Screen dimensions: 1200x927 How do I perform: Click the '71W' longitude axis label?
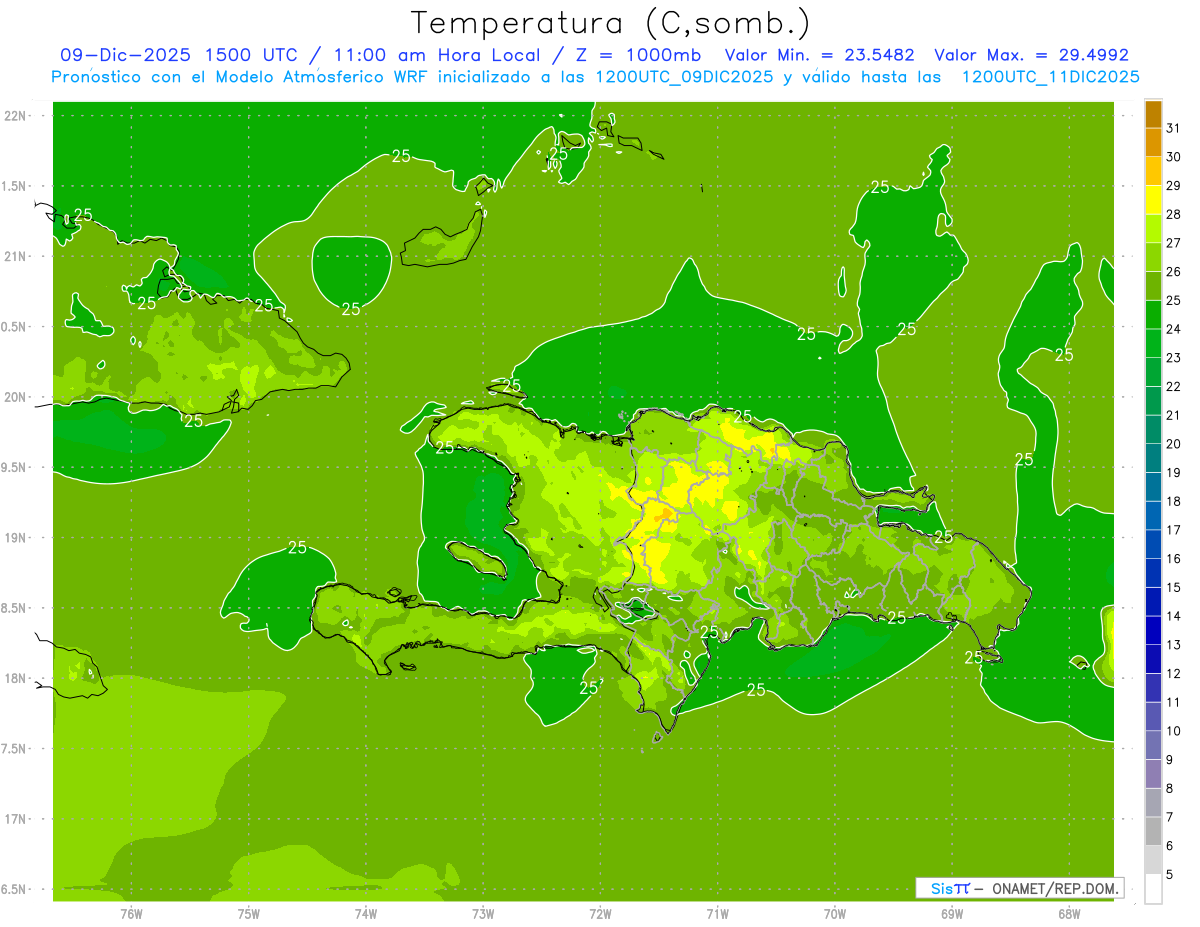tap(717, 914)
